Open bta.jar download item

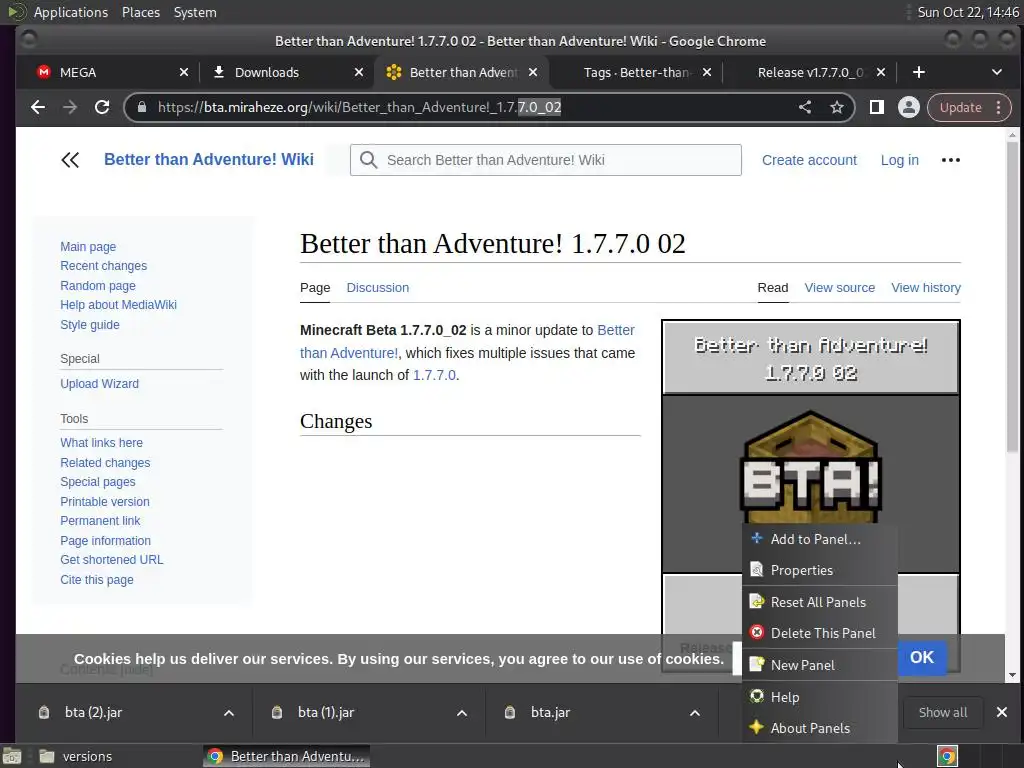[550, 712]
